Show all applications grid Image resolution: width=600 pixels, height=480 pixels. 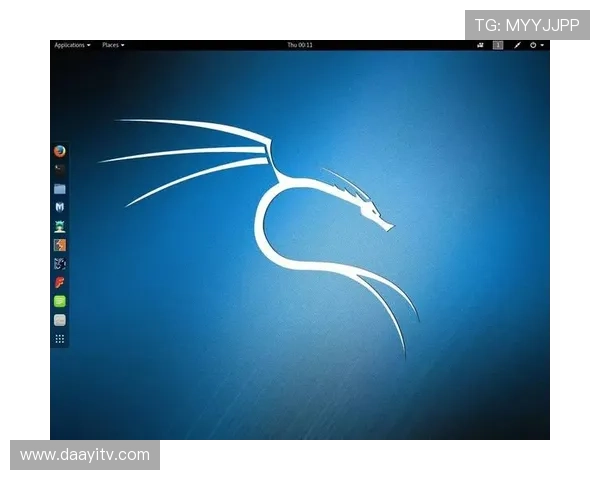(x=60, y=339)
